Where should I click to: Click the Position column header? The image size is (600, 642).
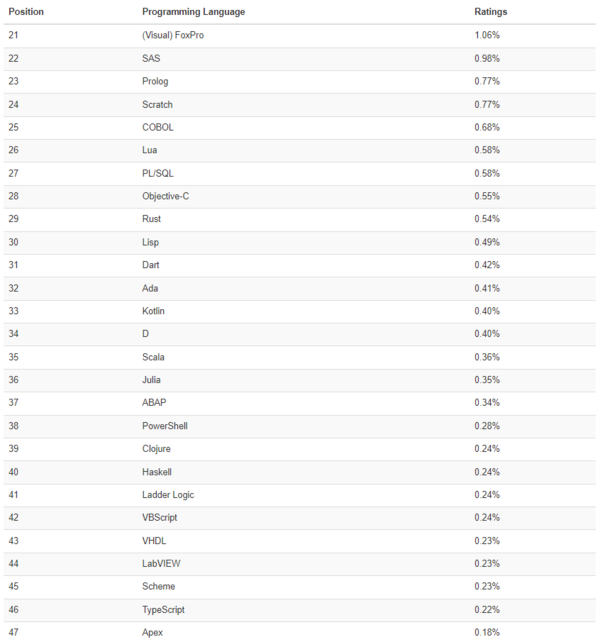tap(26, 11)
